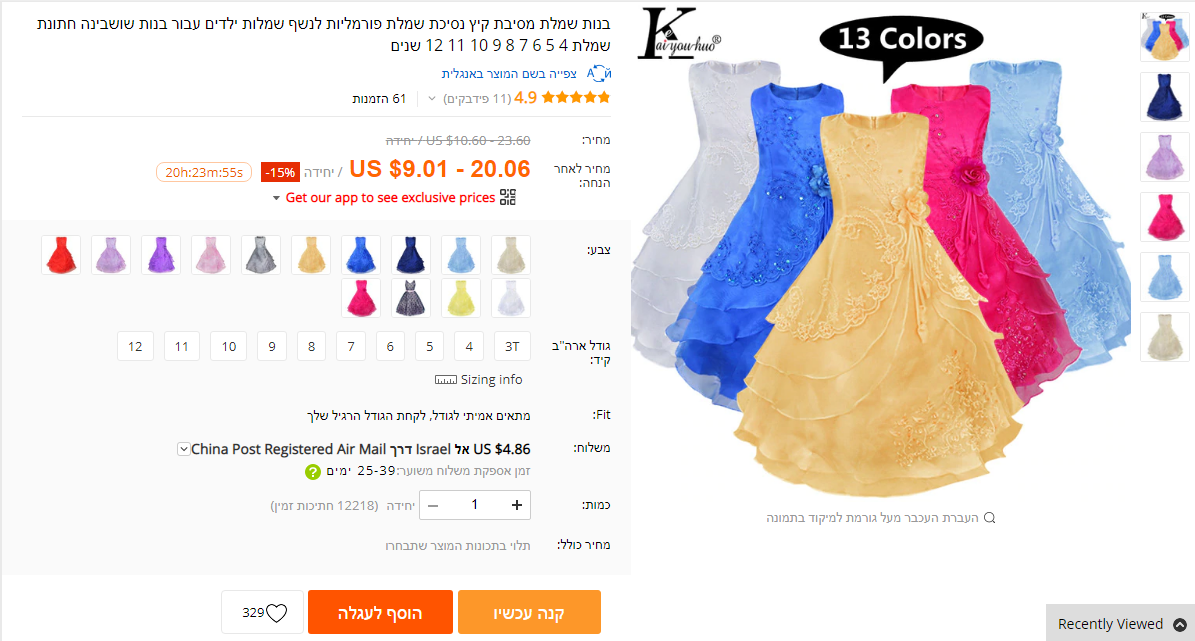Click the minus icon to decrease quantity
This screenshot has height=641, width=1195.
click(x=433, y=505)
